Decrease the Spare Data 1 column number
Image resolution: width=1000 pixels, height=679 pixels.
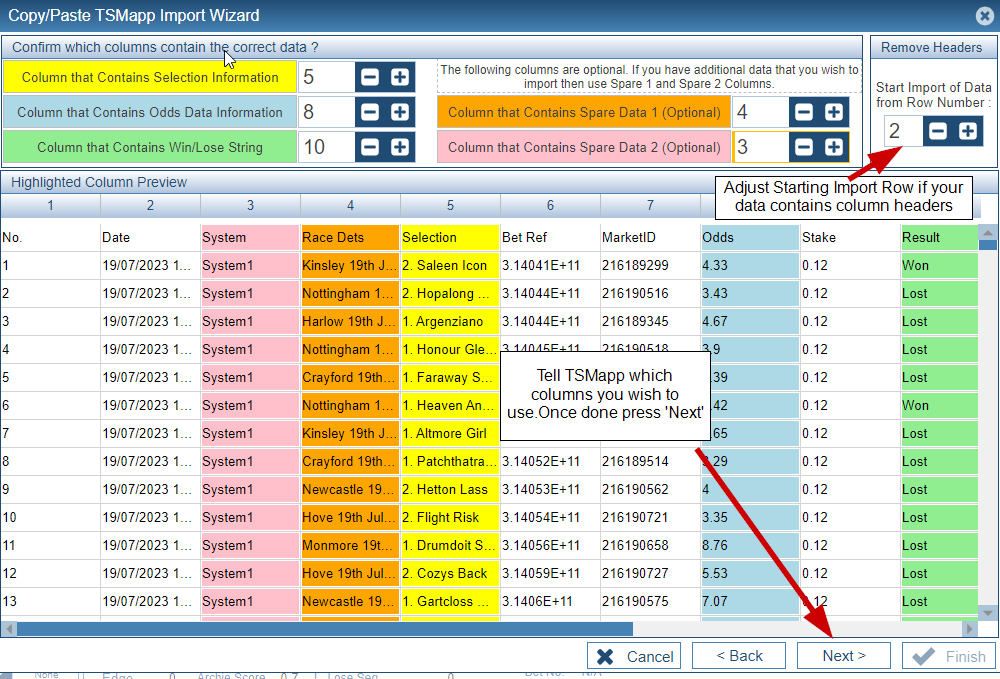point(804,112)
